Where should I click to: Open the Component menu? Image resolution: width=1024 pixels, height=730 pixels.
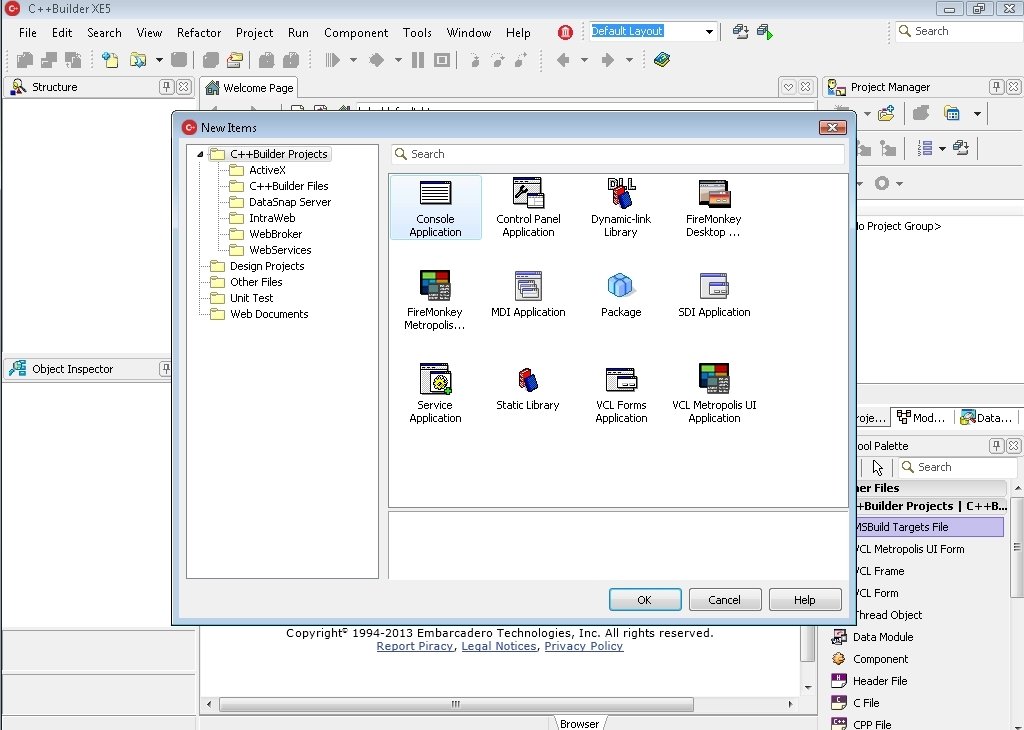[x=356, y=33]
